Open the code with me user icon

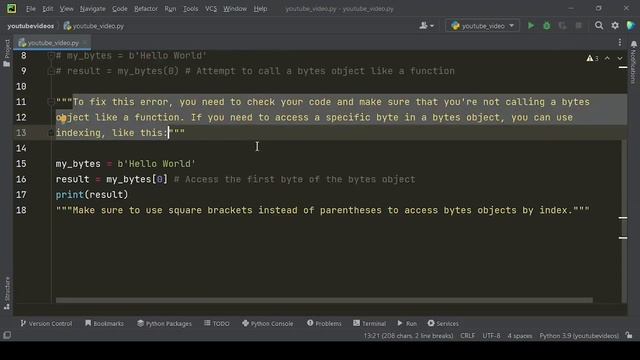coord(426,26)
